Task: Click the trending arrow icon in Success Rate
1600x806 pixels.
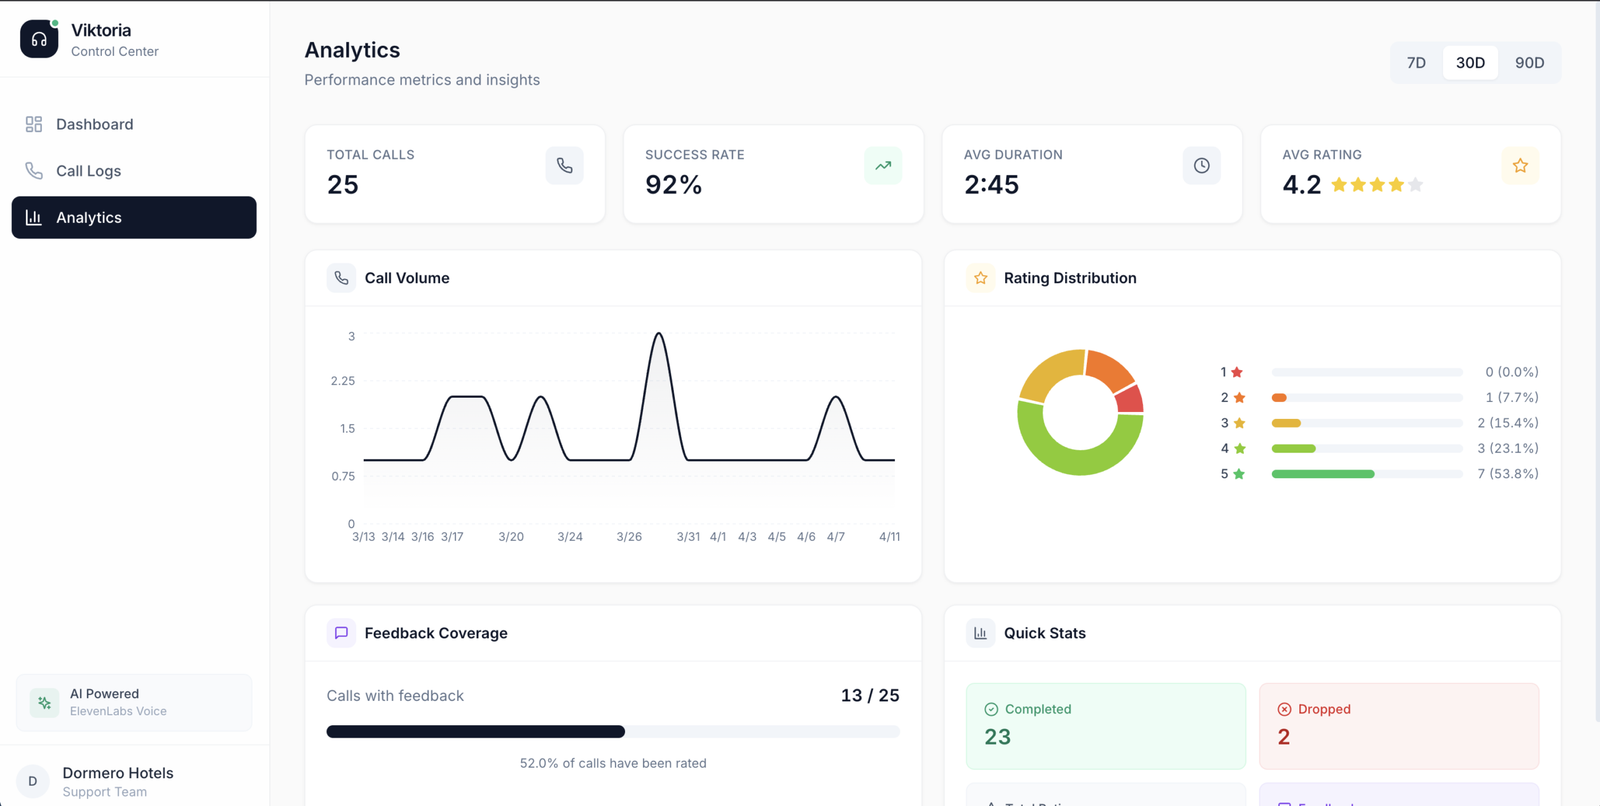Action: click(x=882, y=166)
